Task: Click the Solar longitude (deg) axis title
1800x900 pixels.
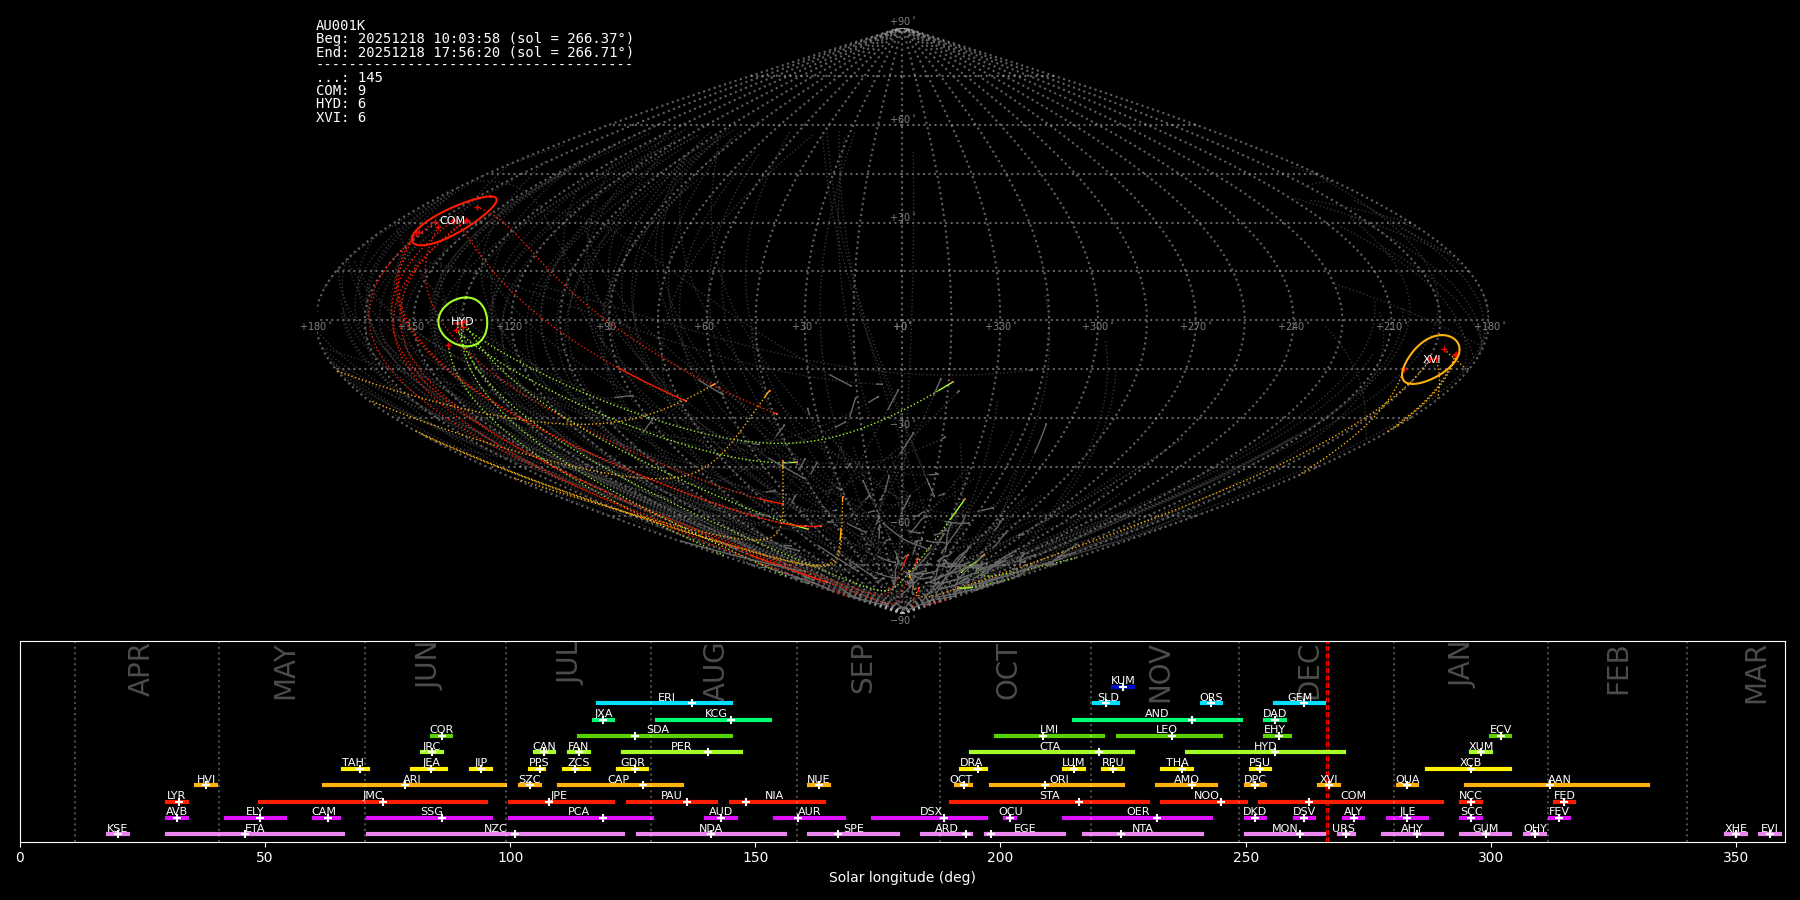Action: tap(902, 878)
